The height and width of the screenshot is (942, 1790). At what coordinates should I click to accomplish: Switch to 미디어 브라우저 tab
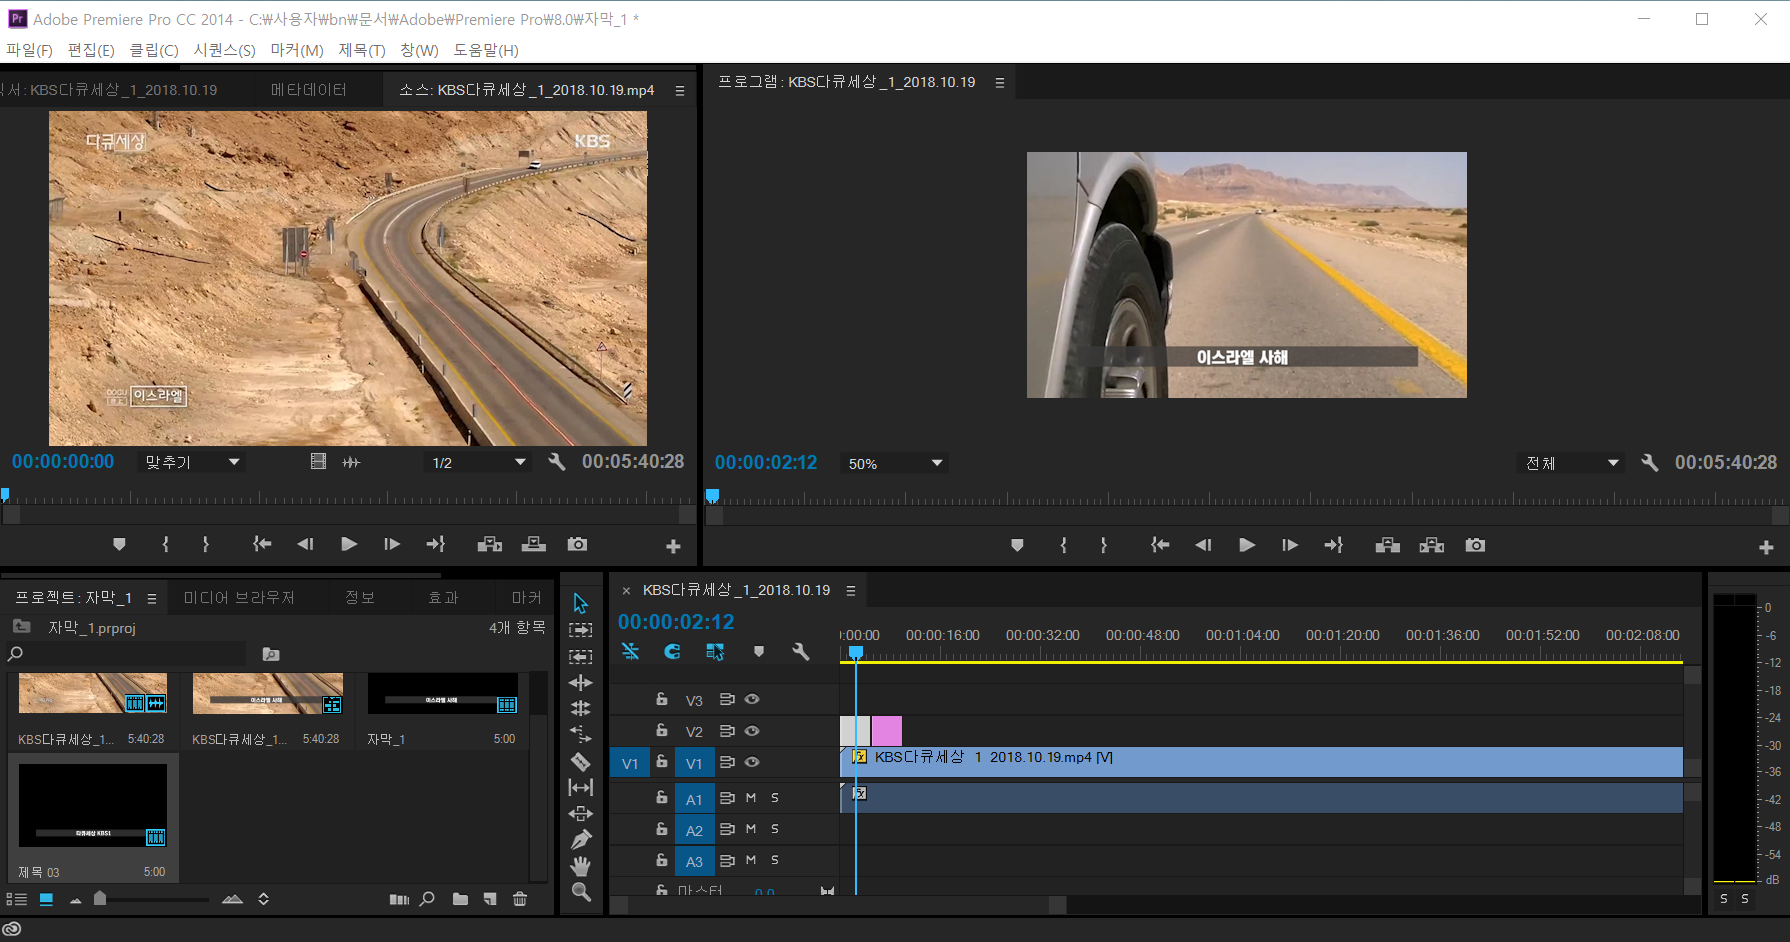[x=239, y=597]
